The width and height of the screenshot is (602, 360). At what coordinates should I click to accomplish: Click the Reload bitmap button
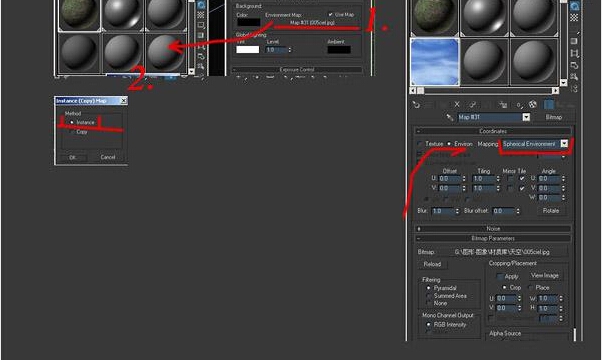[x=432, y=264]
